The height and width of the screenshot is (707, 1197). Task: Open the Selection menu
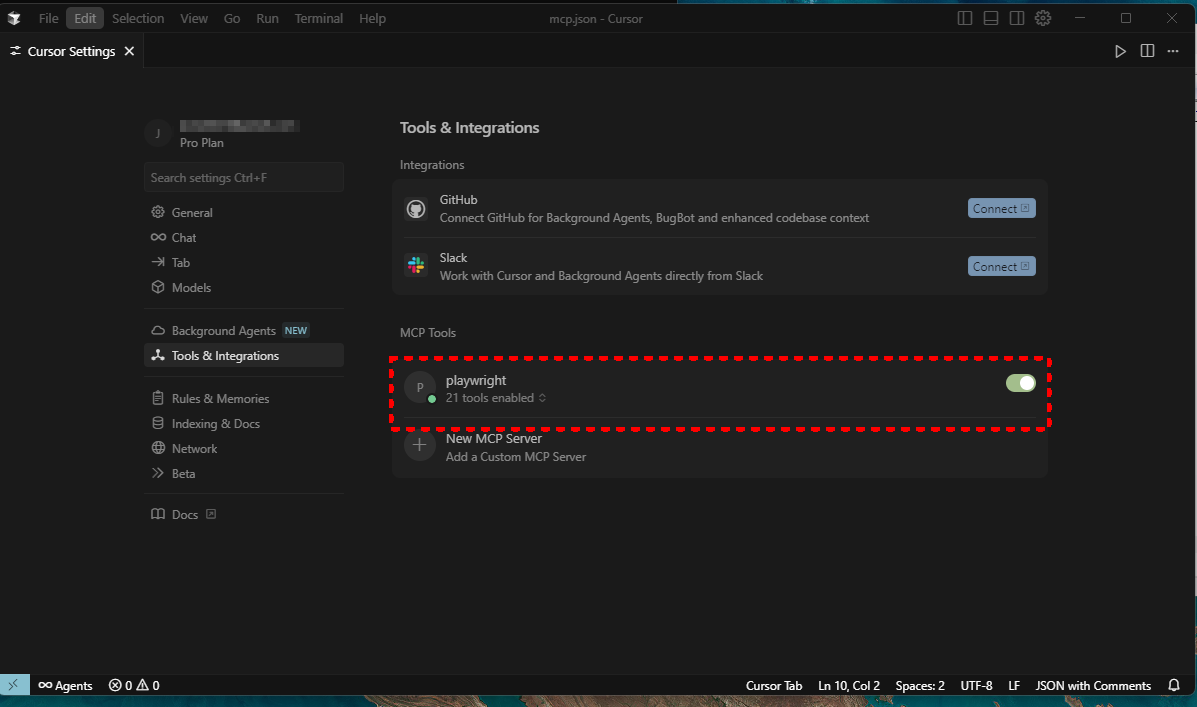(x=138, y=18)
